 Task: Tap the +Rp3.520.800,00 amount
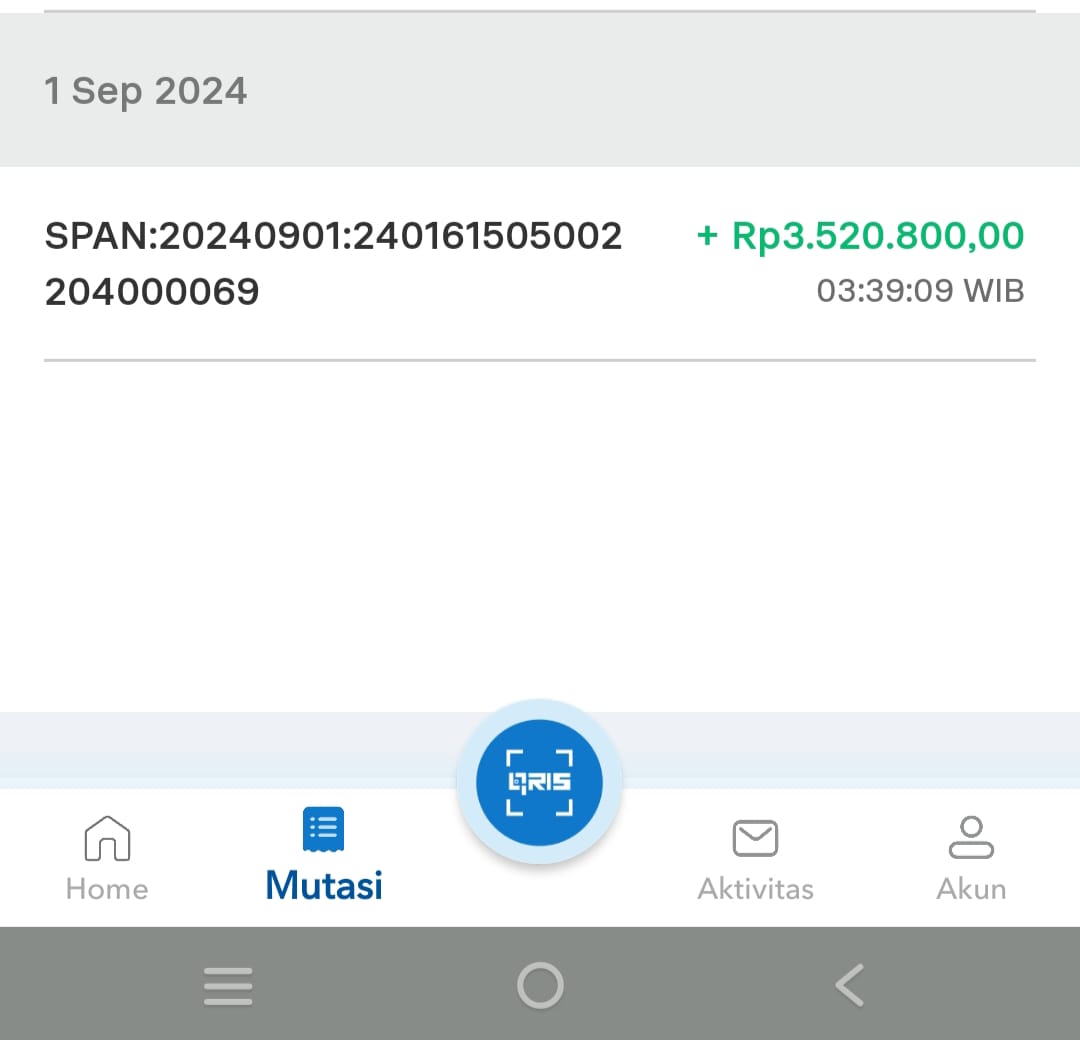(860, 236)
